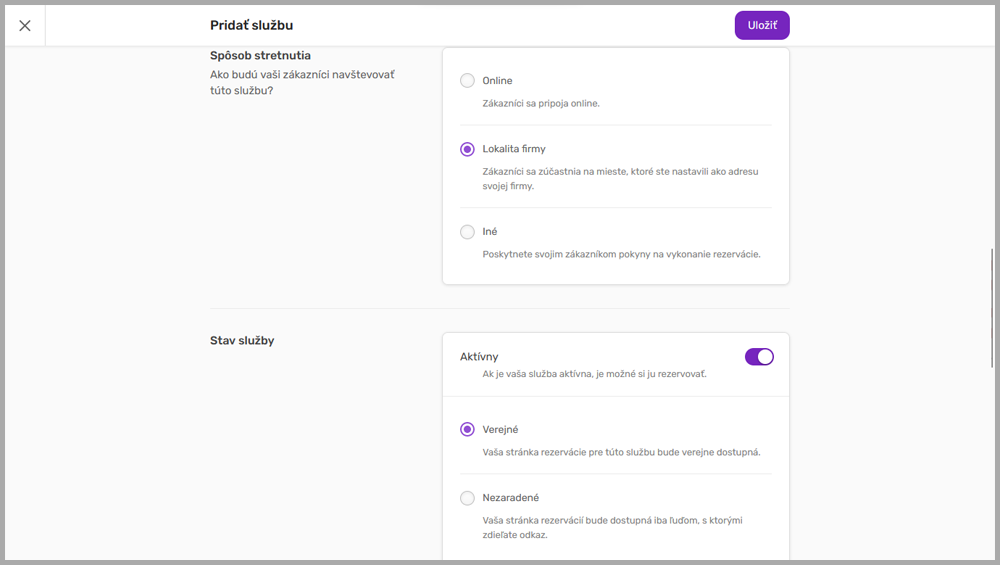Click description under Lokalita firmy option
The height and width of the screenshot is (565, 1000).
pyautogui.click(x=620, y=179)
